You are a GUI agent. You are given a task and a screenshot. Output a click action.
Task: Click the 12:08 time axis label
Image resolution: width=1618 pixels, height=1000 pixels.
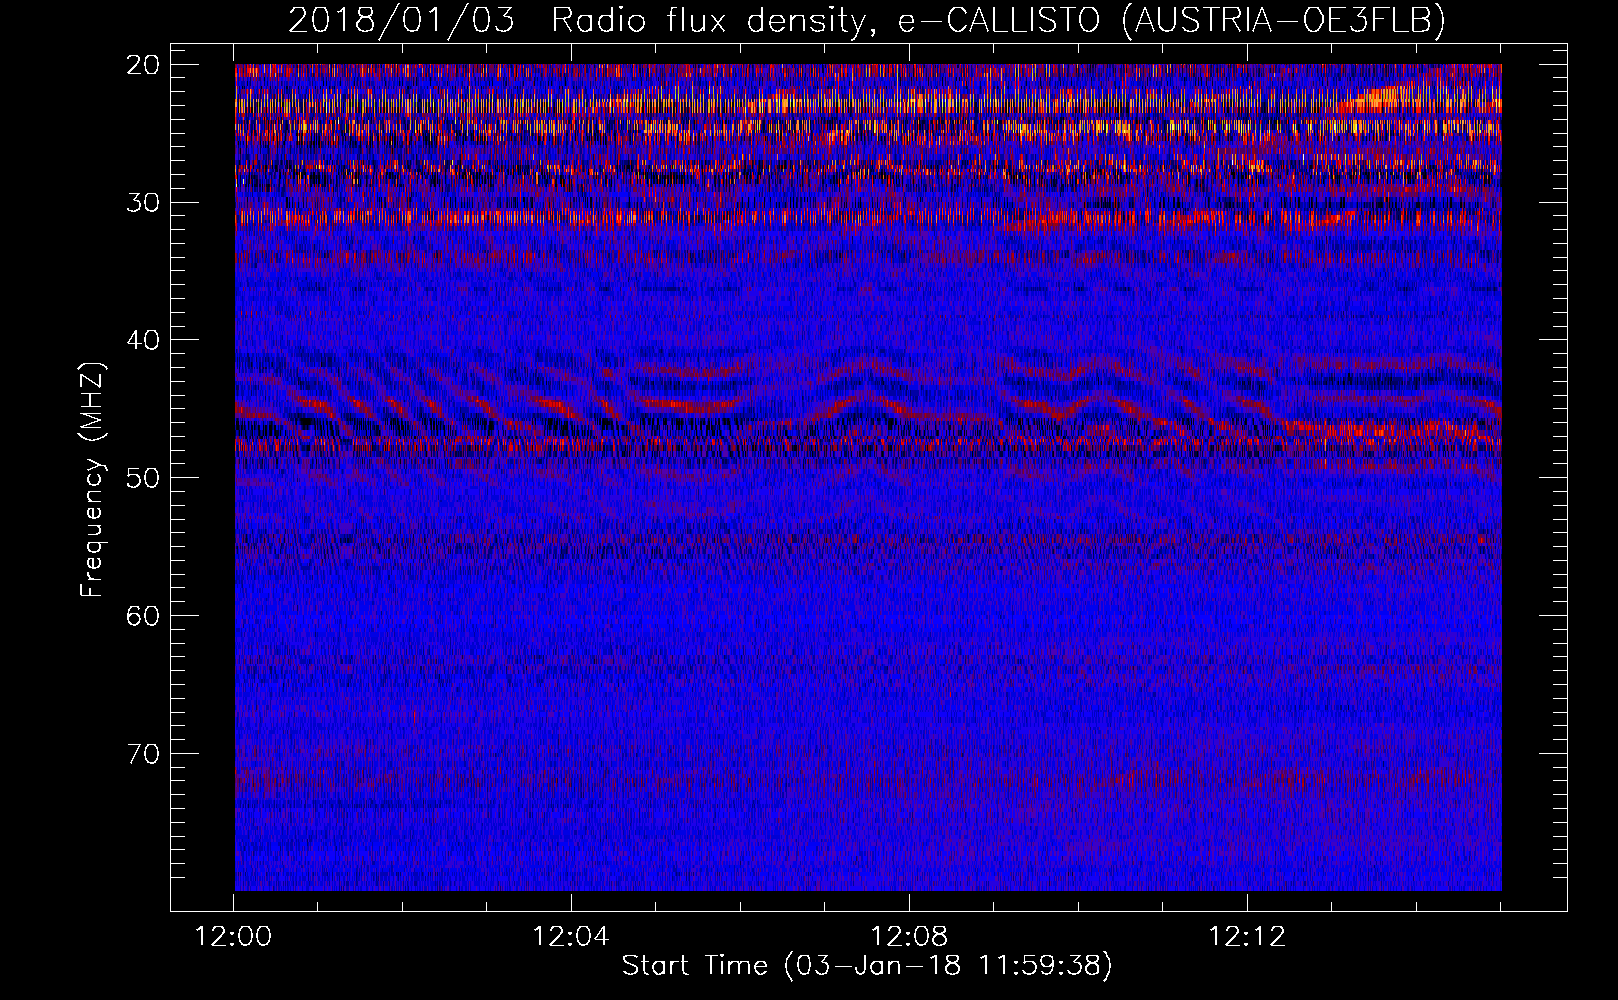(x=909, y=937)
